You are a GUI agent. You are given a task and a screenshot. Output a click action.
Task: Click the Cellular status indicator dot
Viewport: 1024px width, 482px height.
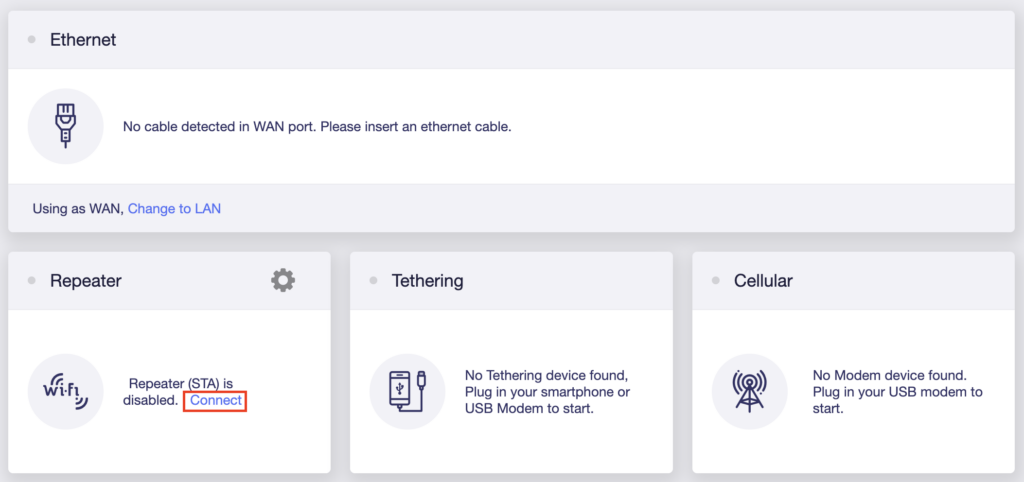716,281
